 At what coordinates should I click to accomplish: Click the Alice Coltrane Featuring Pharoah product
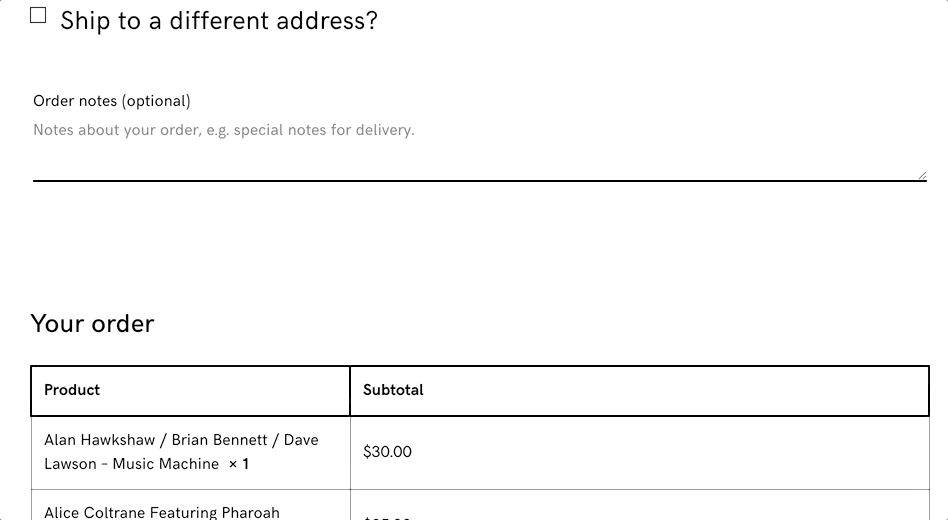(161, 512)
